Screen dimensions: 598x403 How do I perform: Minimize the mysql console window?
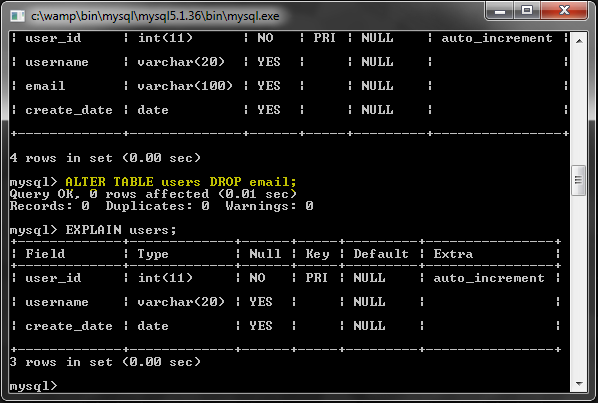pos(500,11)
